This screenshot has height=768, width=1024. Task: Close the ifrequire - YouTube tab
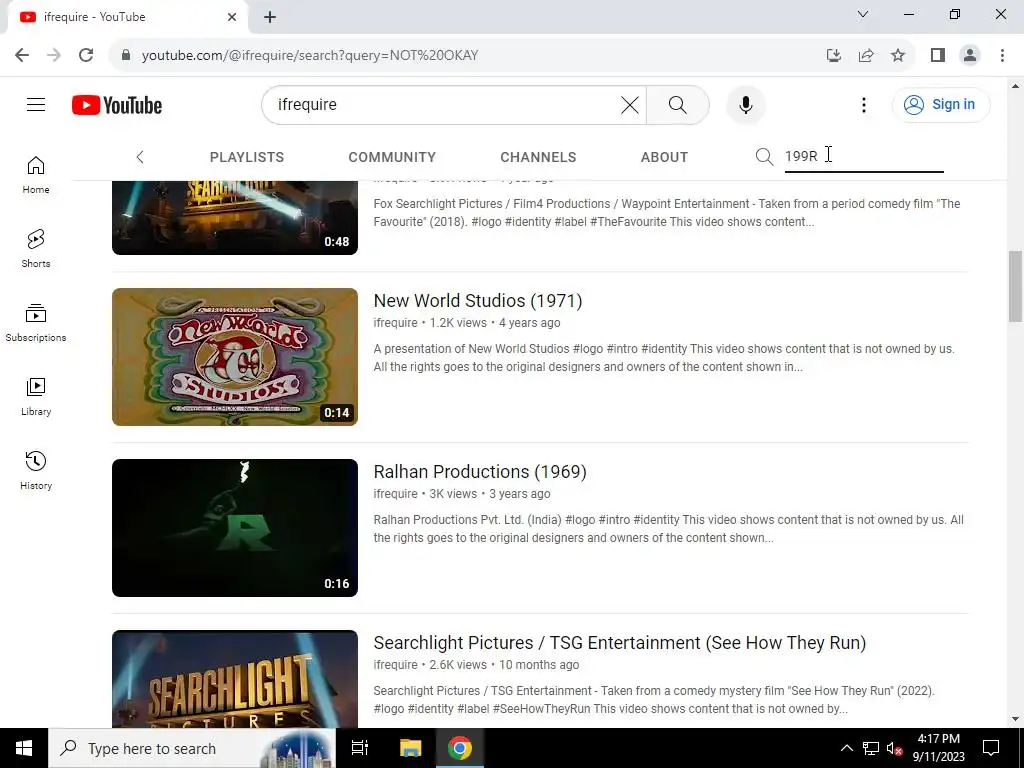(232, 17)
